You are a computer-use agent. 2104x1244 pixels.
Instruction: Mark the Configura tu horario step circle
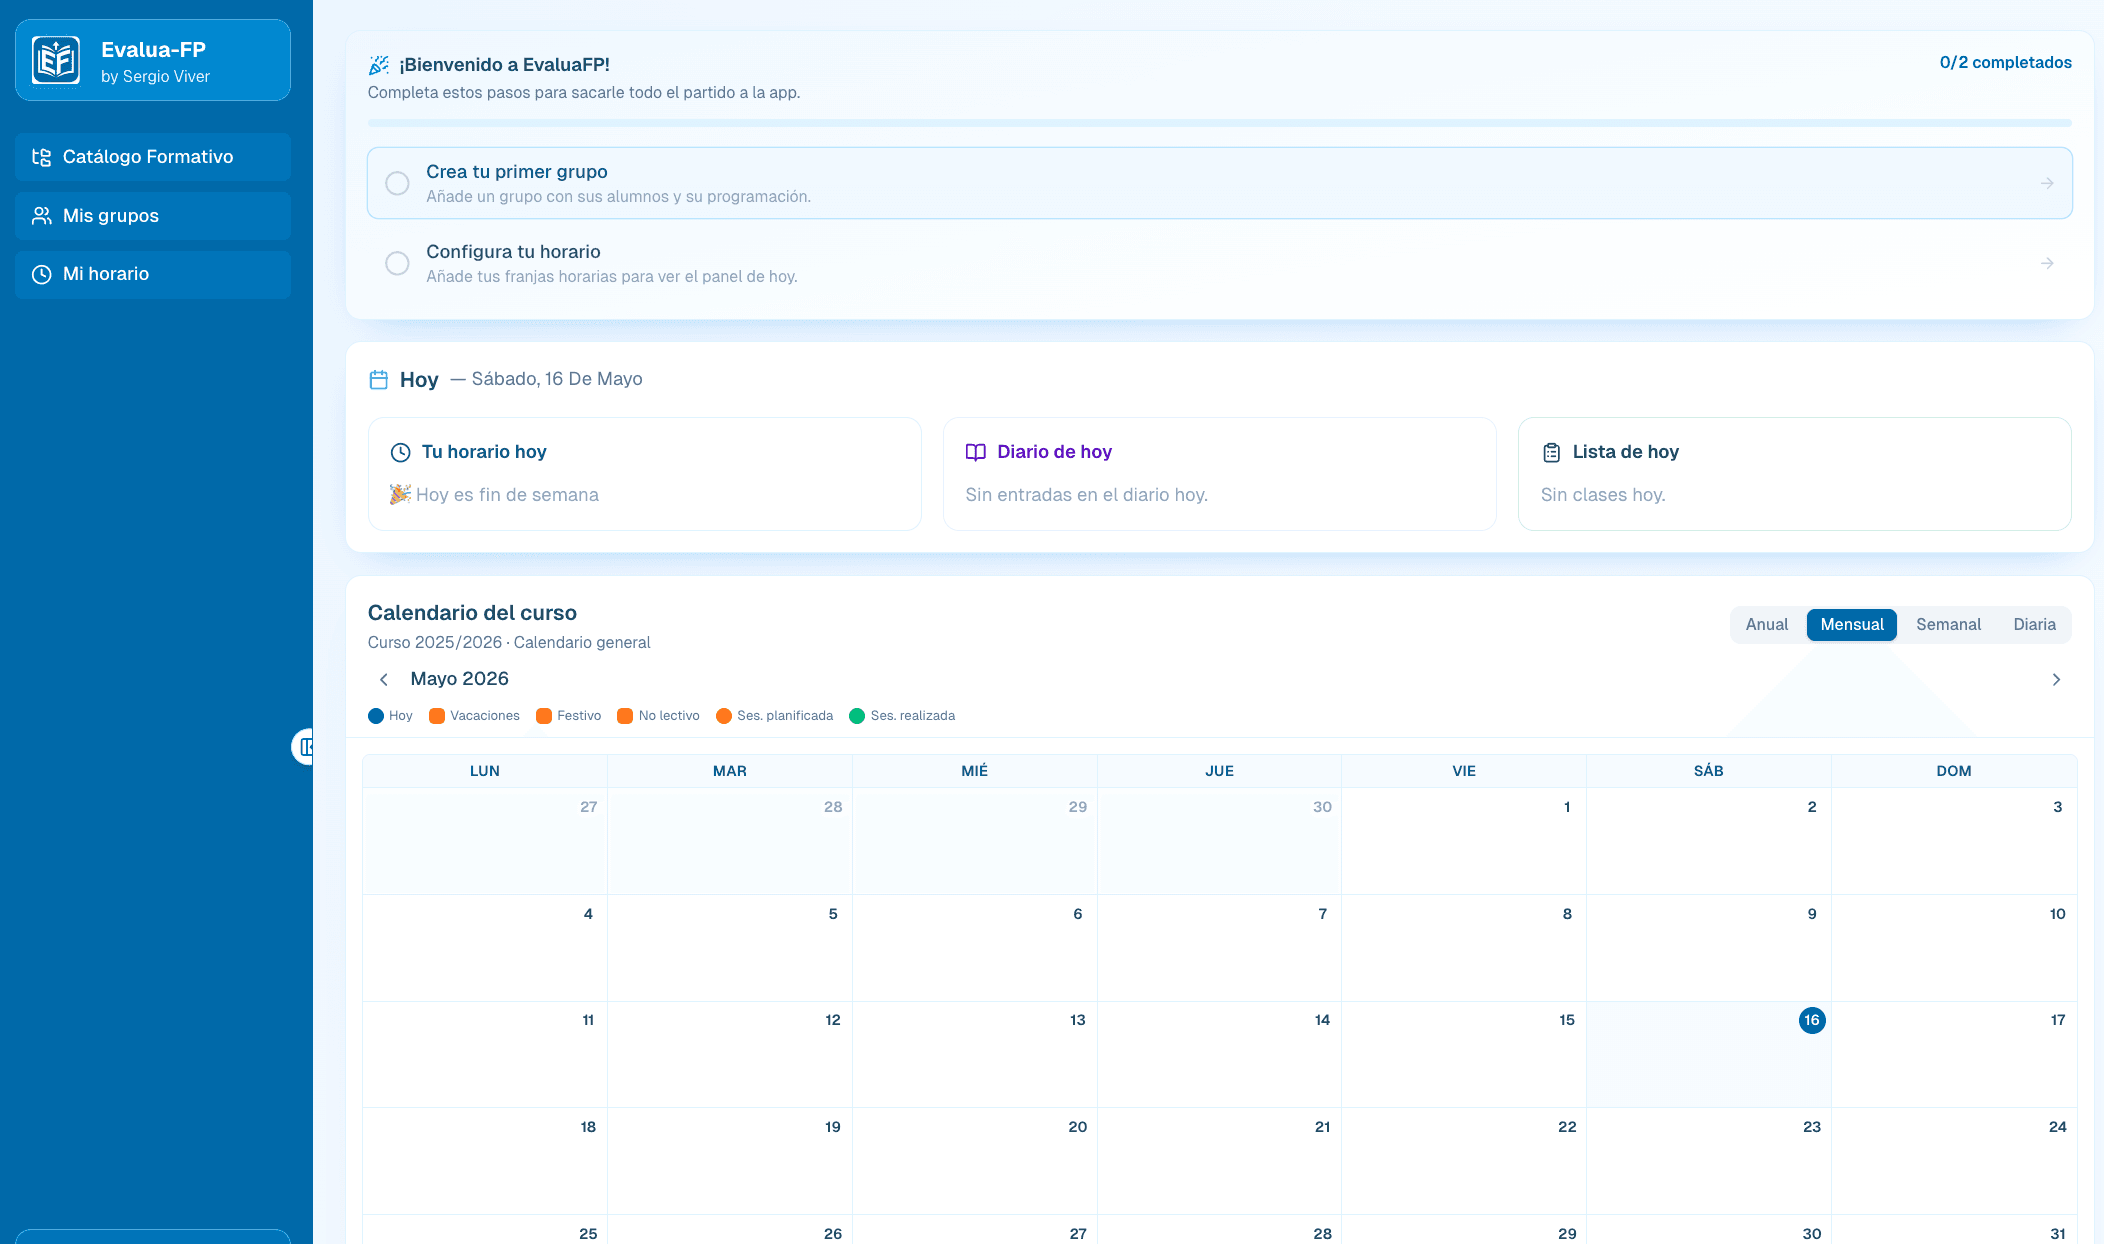point(397,263)
